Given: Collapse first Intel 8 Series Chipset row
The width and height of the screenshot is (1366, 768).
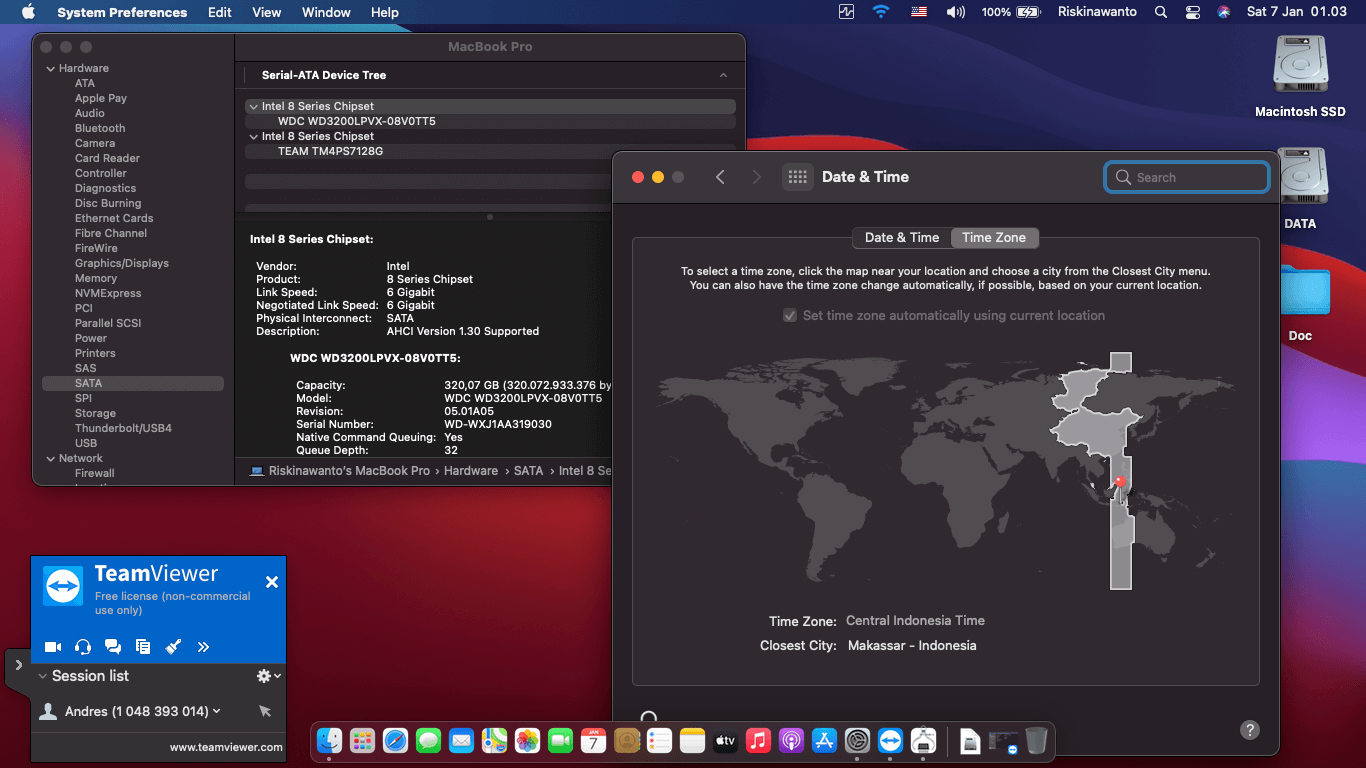Looking at the screenshot, I should pos(253,106).
